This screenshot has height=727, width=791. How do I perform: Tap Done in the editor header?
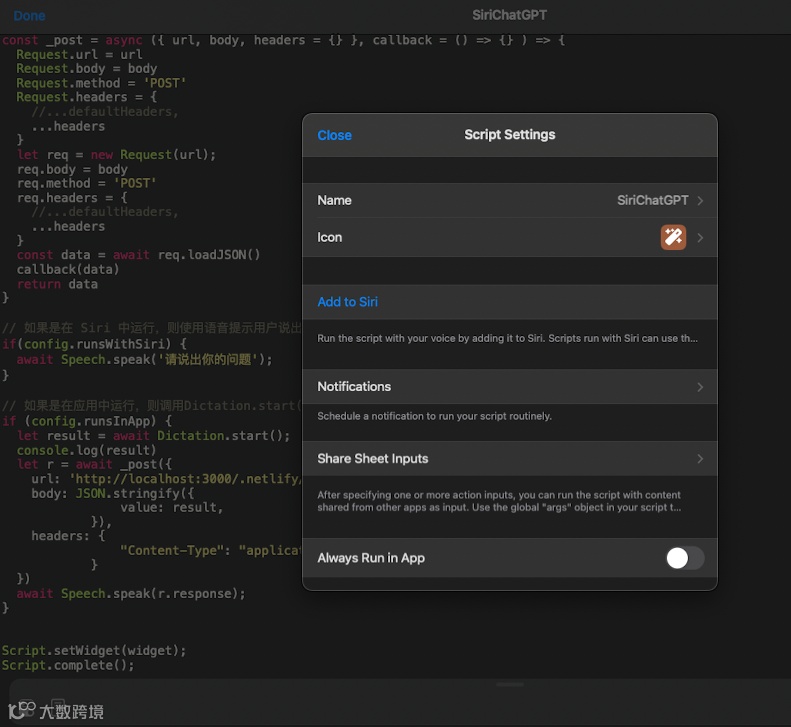pyautogui.click(x=29, y=16)
